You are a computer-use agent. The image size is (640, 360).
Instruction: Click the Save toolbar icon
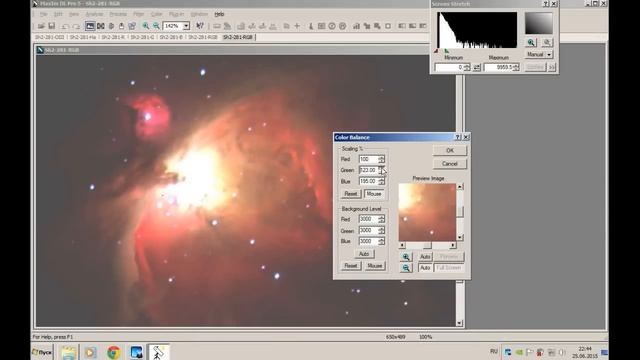pos(51,26)
